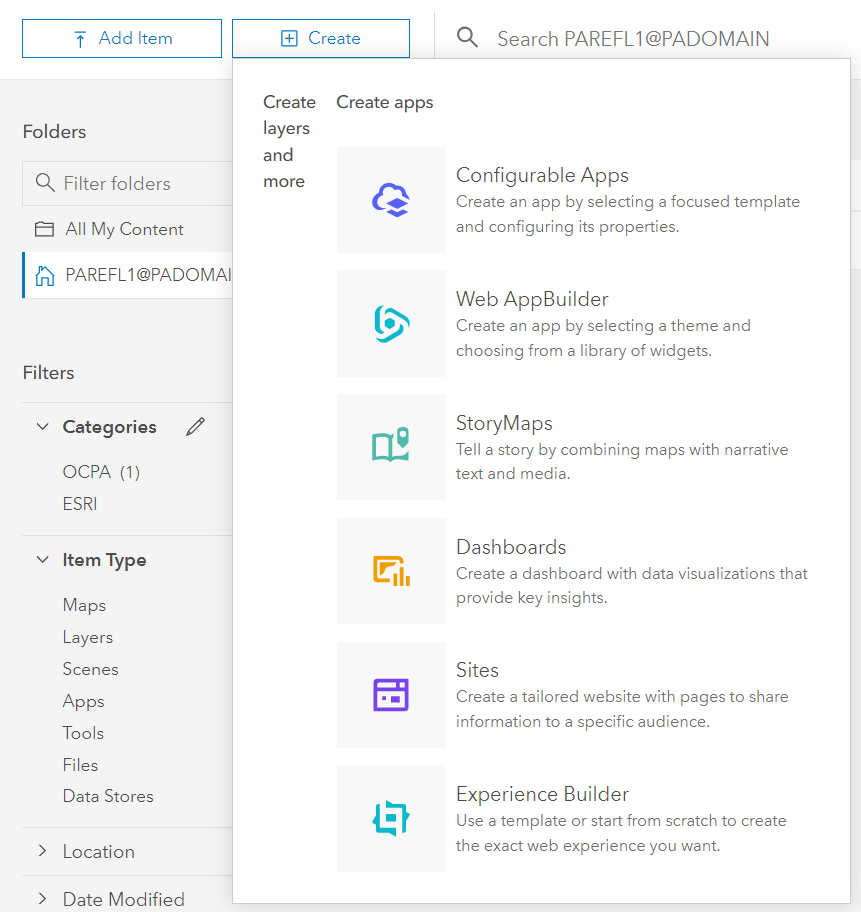Viewport: 861px width, 912px height.
Task: Click the magnifier icon beside the search box
Action: point(467,37)
